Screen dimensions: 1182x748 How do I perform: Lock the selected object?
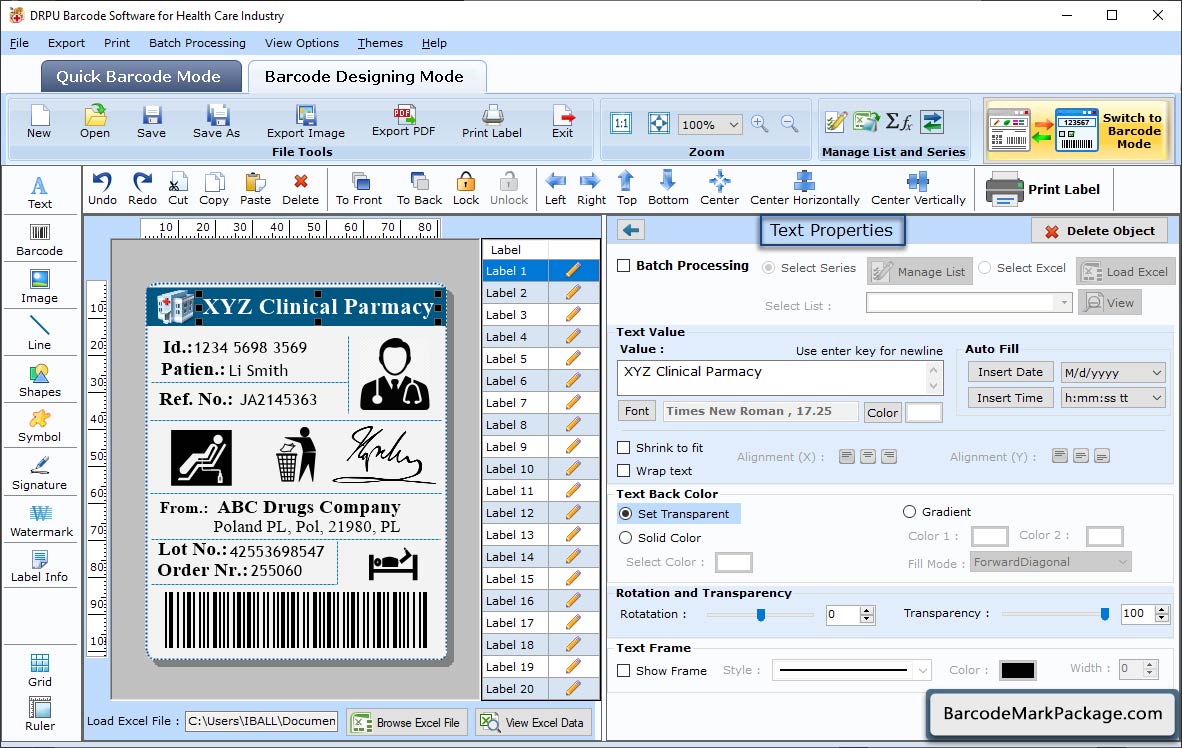coord(466,189)
